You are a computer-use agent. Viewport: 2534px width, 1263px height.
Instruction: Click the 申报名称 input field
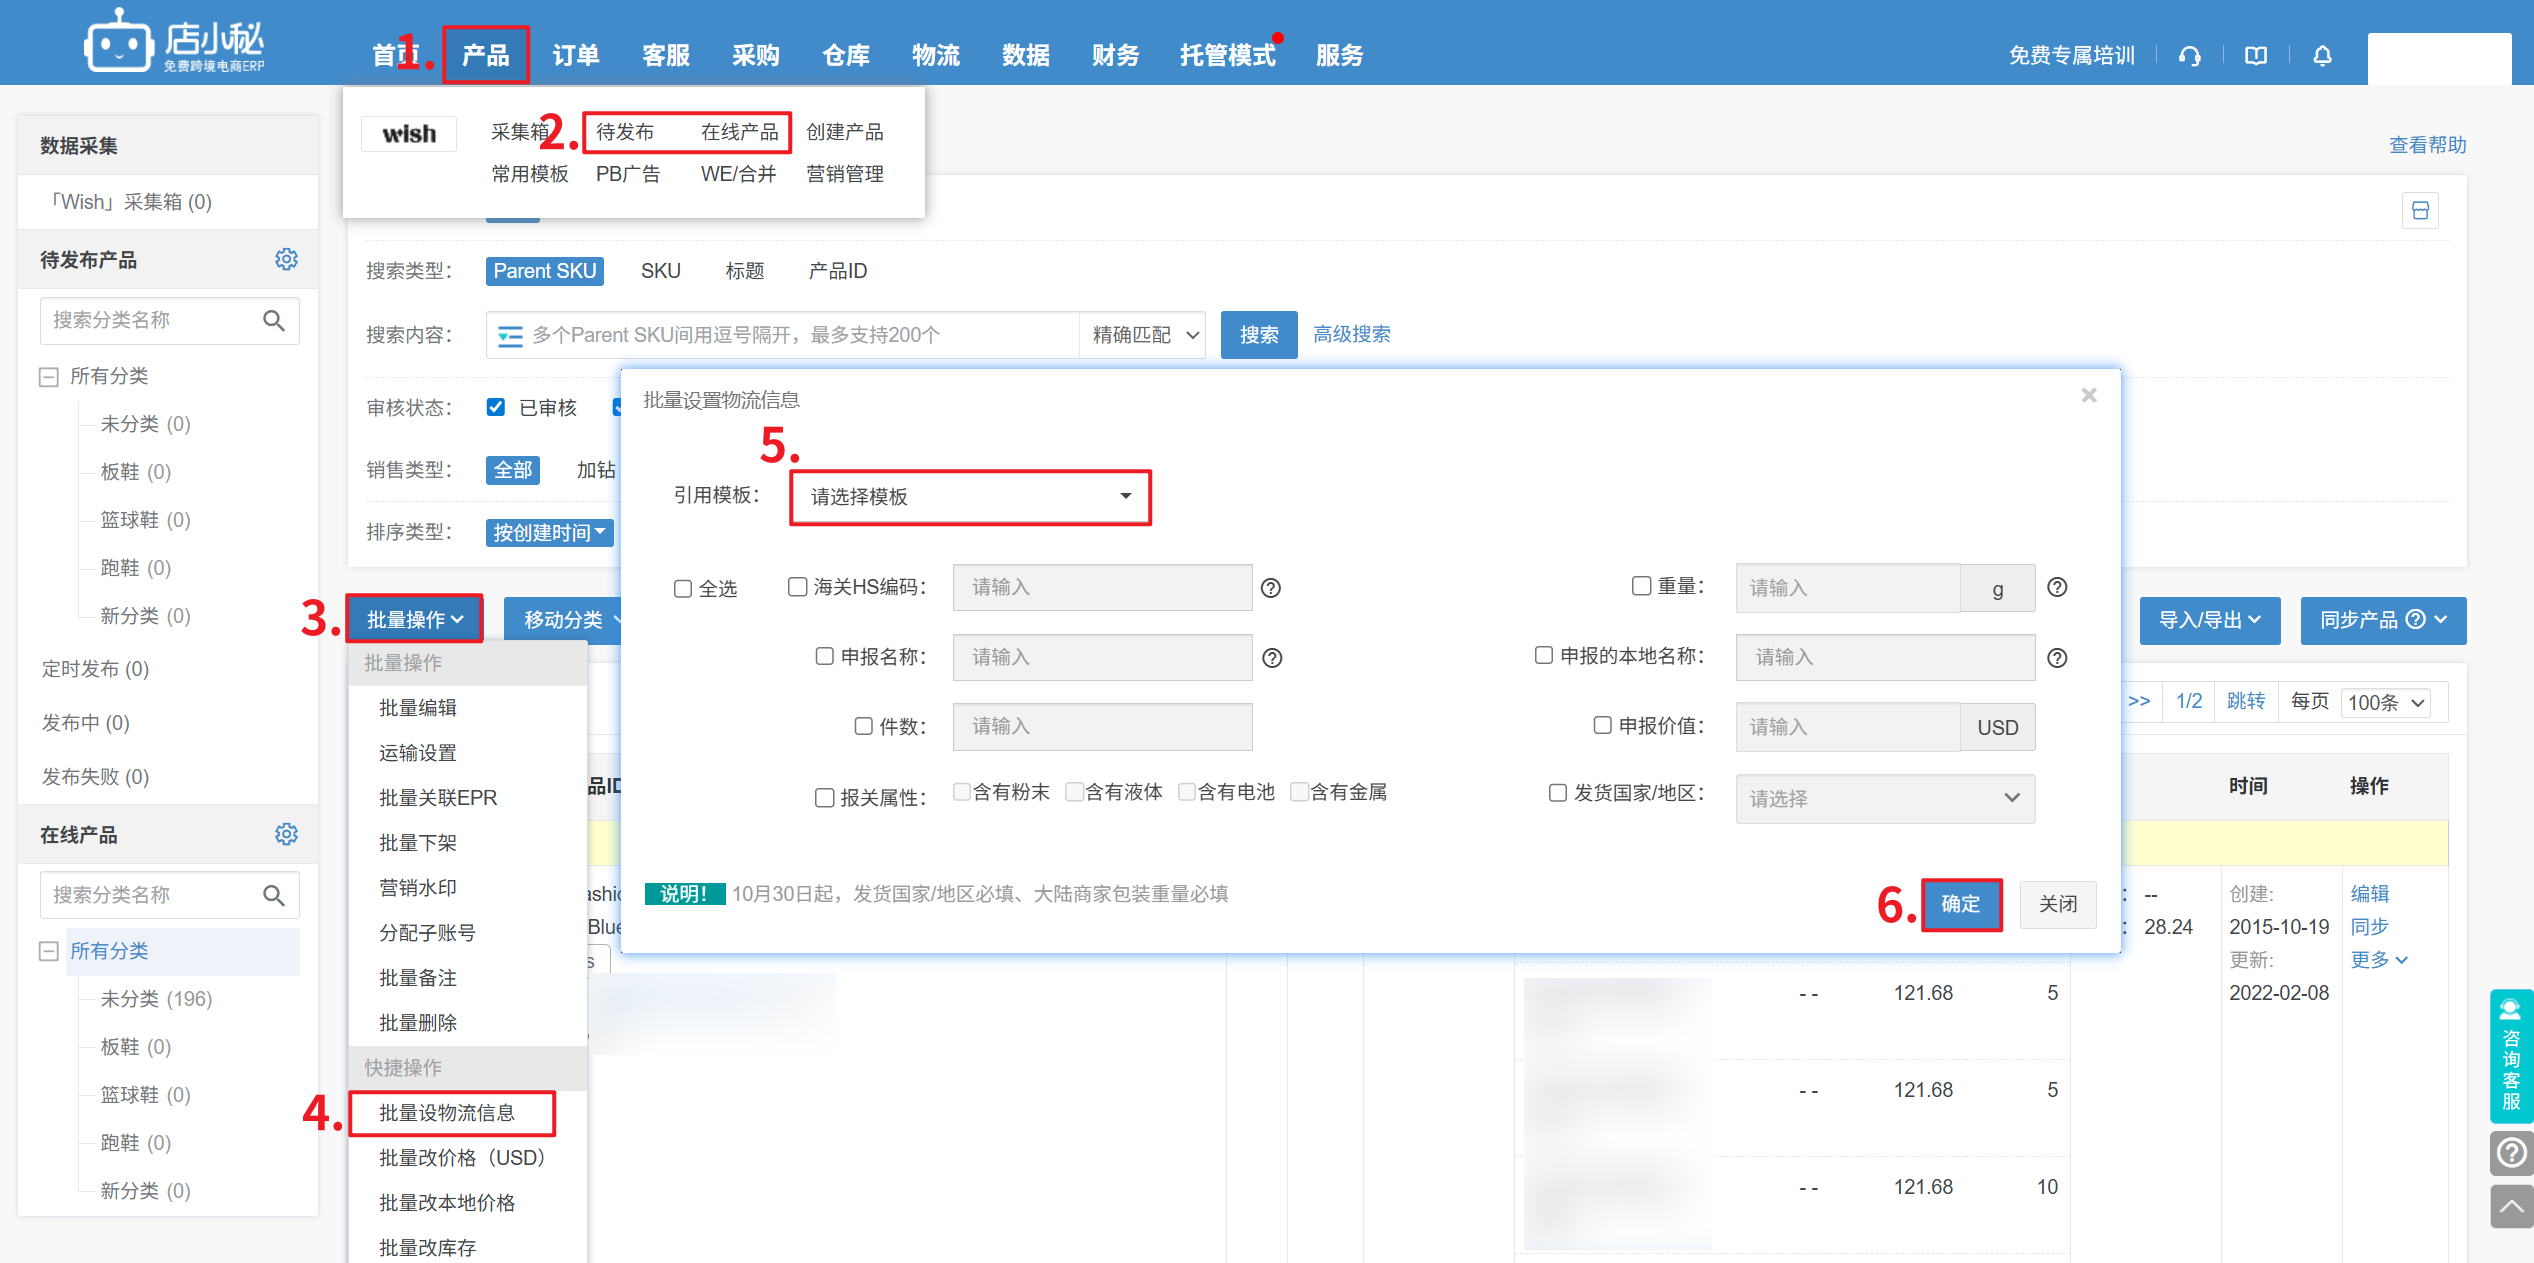point(1102,657)
